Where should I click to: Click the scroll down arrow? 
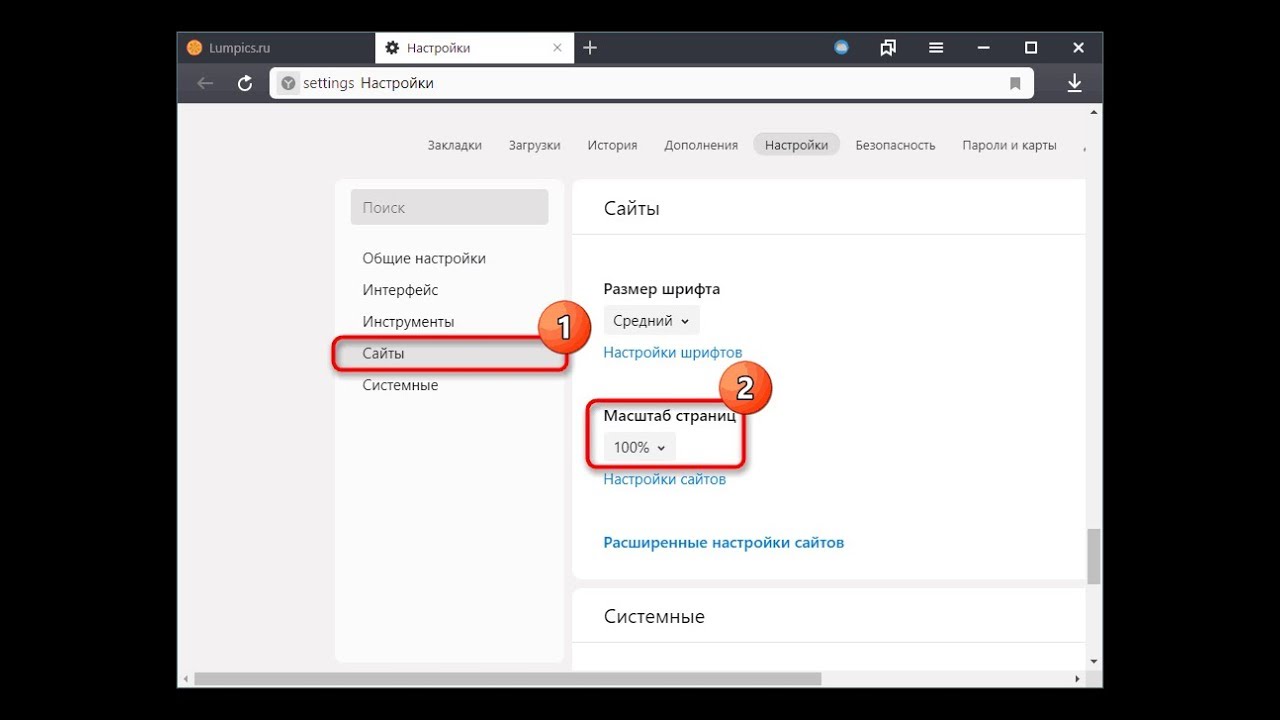[1094, 661]
